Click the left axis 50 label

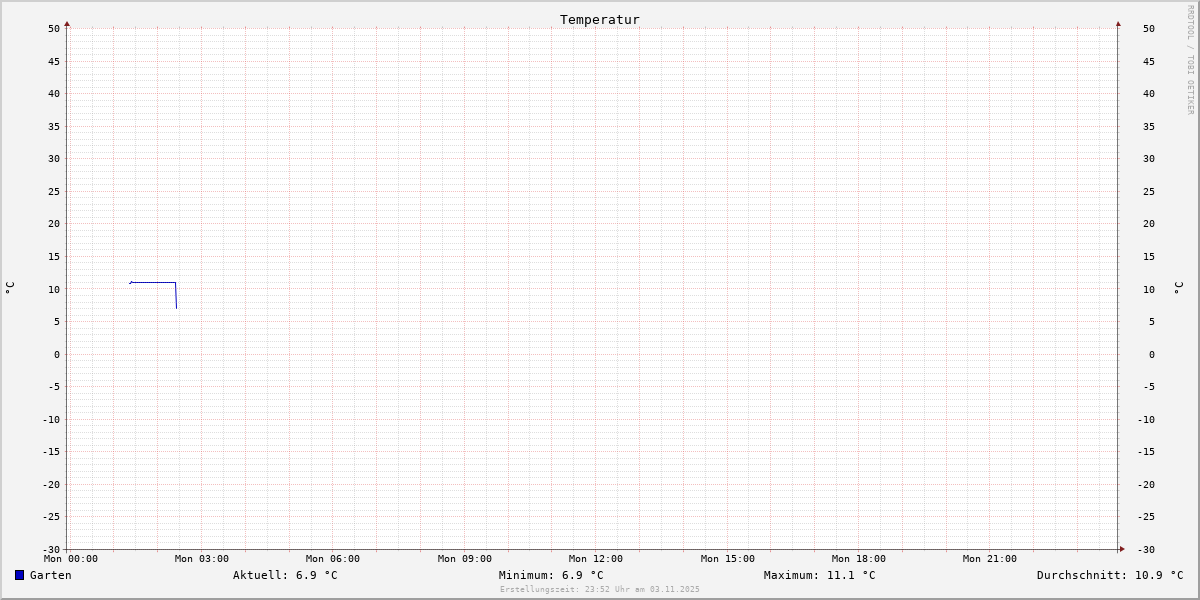[x=54, y=28]
